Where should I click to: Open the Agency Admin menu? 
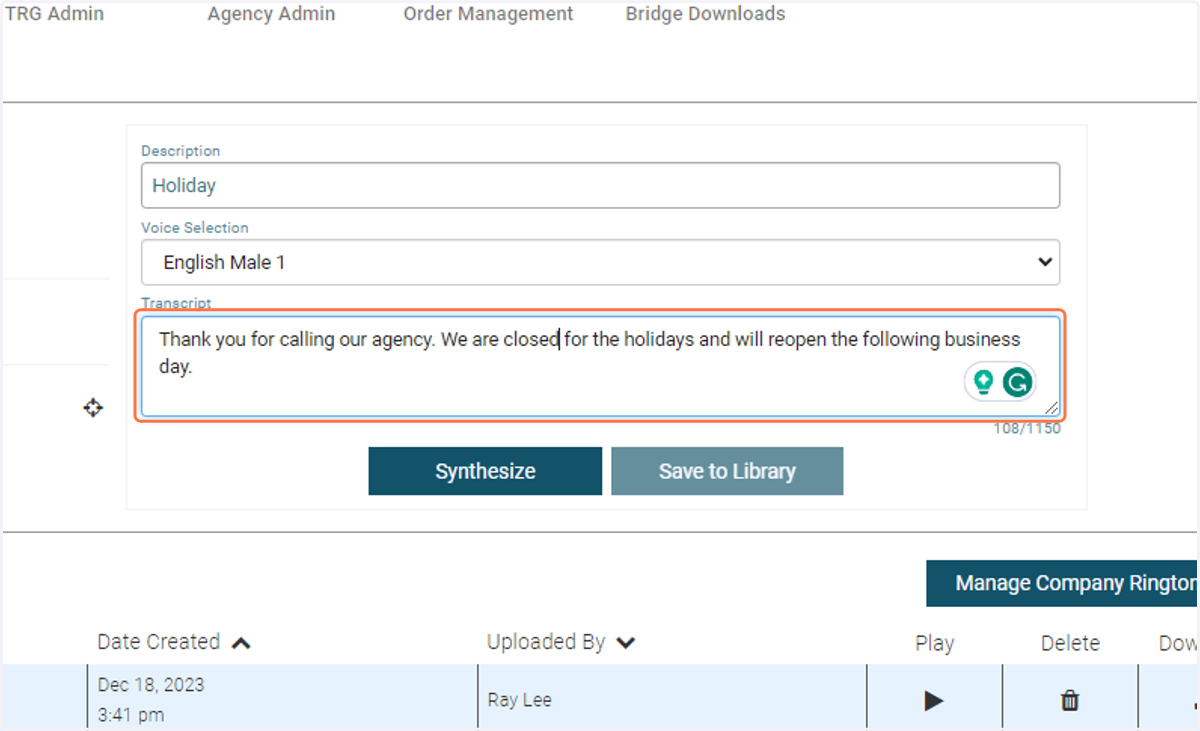271,14
